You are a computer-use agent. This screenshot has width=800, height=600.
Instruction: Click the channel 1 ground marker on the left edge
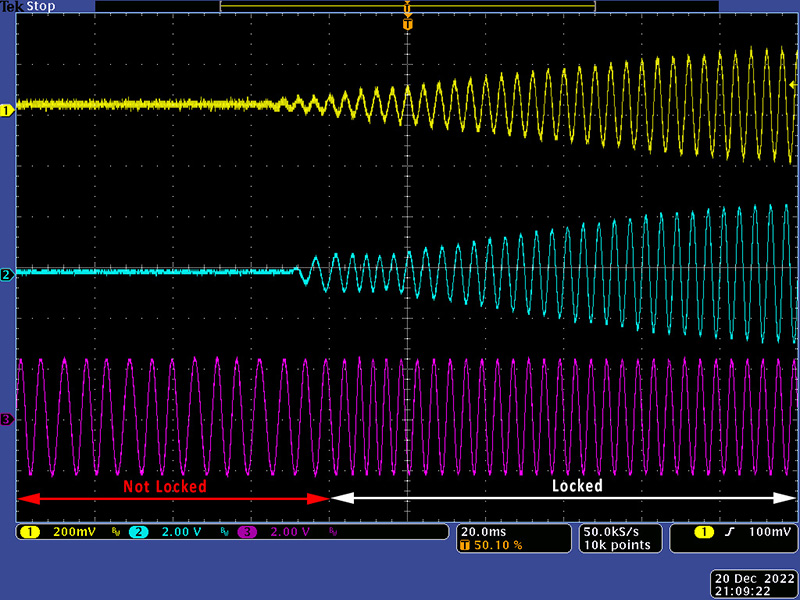(x=7, y=110)
